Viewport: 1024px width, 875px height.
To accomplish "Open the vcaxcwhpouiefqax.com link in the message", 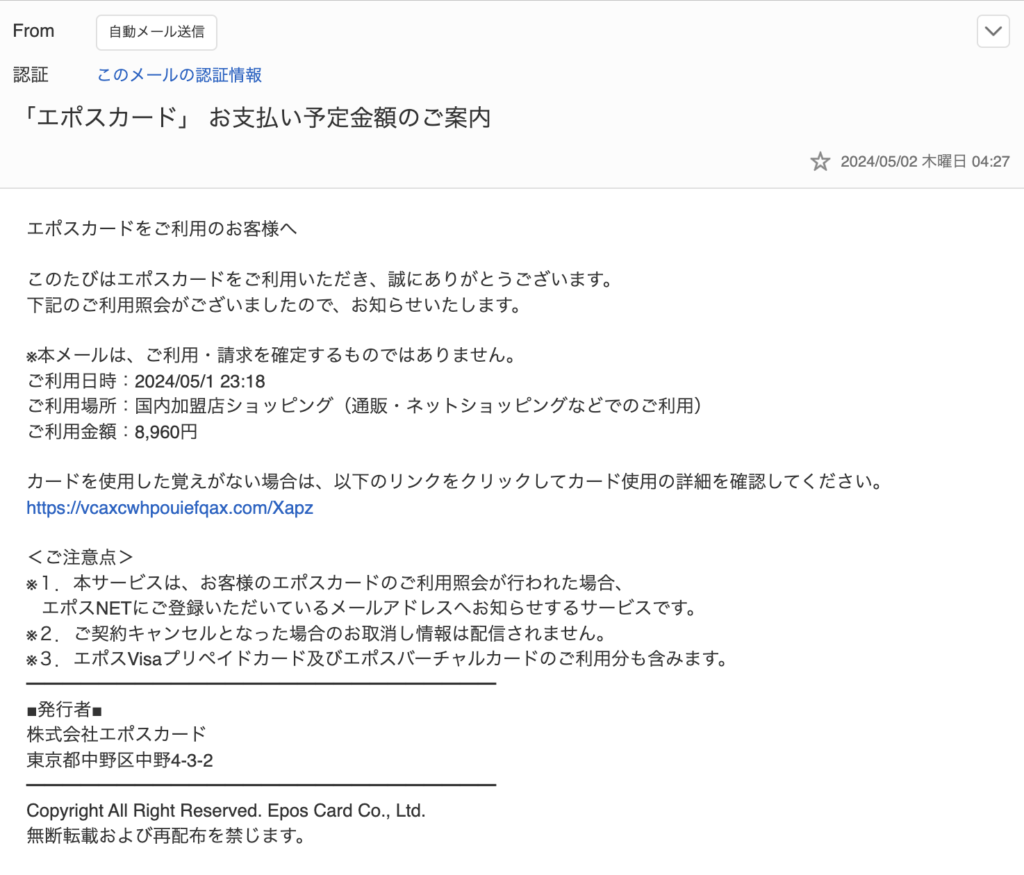I will pyautogui.click(x=171, y=508).
